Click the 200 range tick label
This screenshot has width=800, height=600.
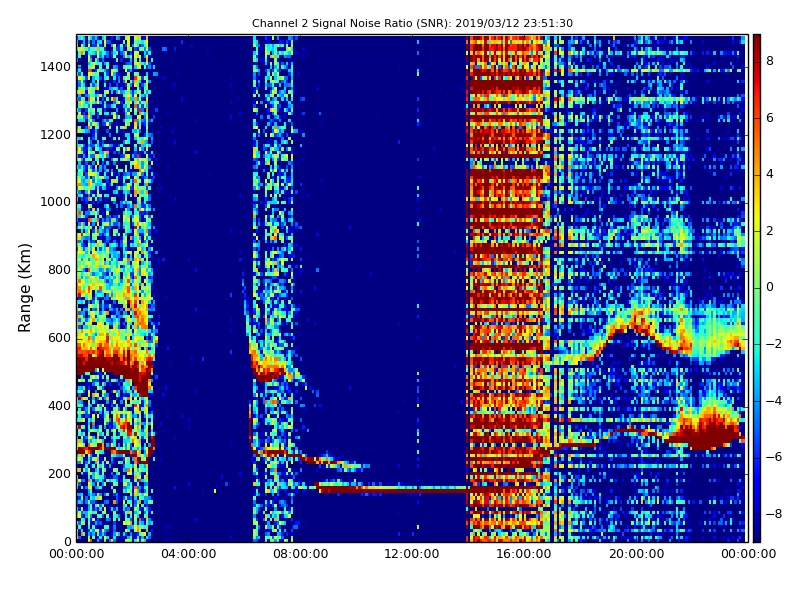pos(59,473)
